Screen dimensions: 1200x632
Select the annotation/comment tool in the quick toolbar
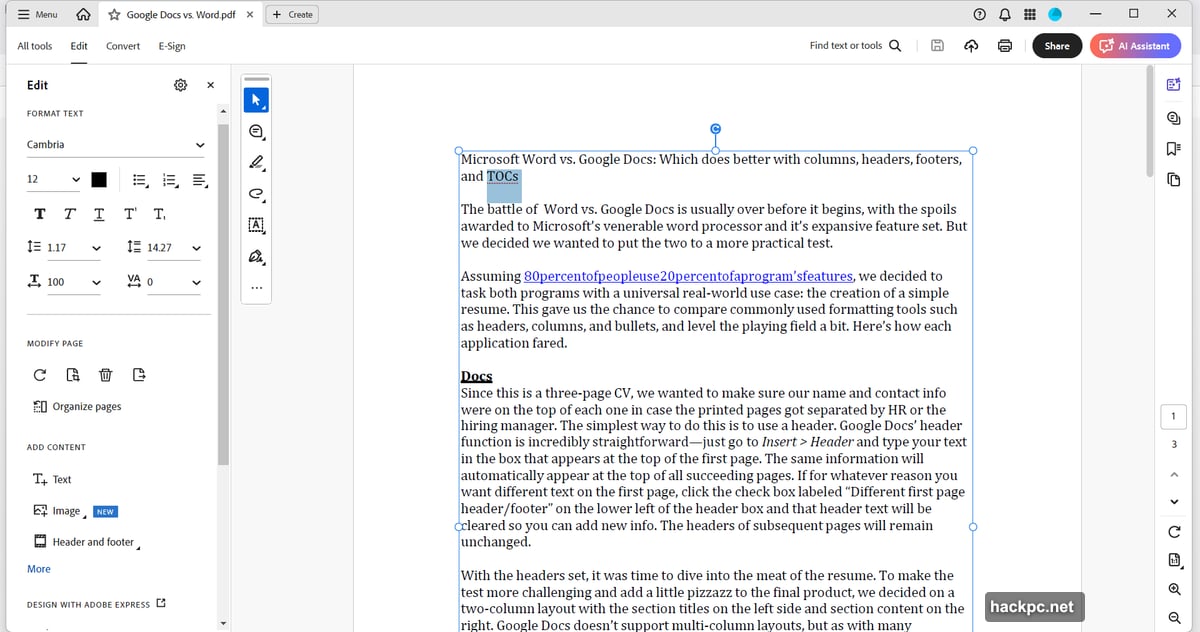tap(256, 131)
